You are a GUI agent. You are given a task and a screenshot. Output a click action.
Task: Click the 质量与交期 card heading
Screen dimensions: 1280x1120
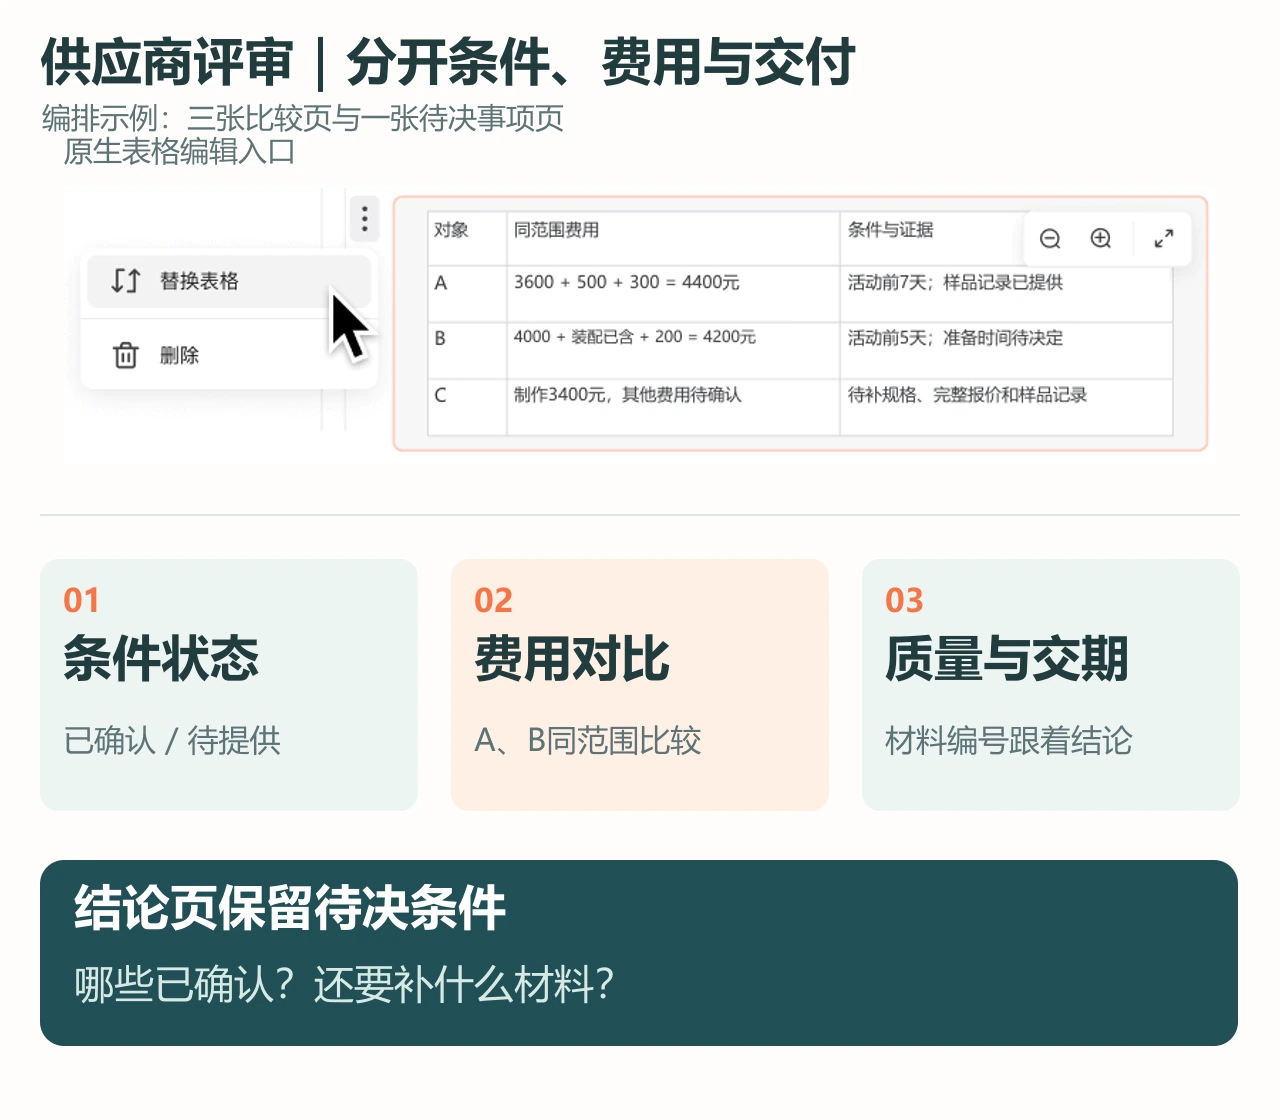1007,659
